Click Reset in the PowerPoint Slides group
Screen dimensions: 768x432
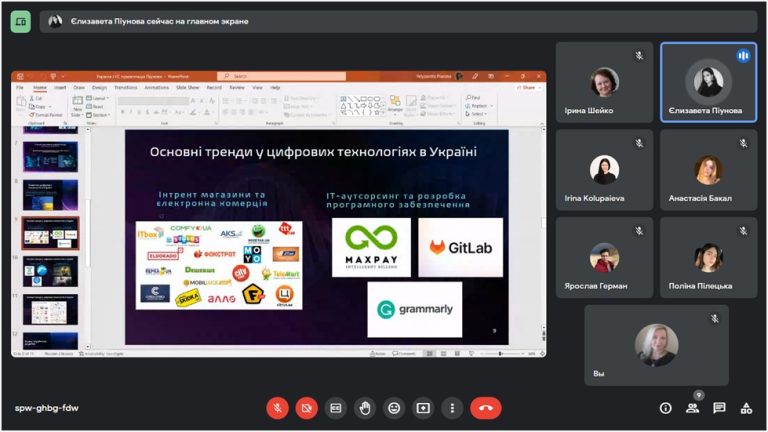click(x=95, y=106)
